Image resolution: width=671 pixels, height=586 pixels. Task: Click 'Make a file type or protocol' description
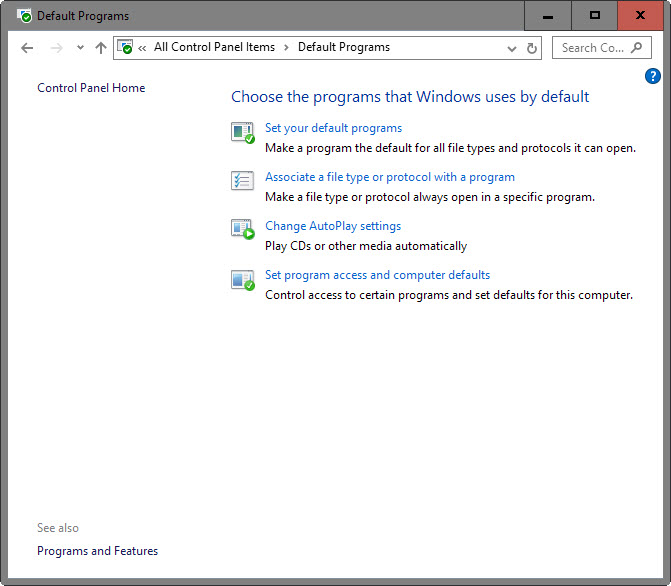(x=430, y=197)
